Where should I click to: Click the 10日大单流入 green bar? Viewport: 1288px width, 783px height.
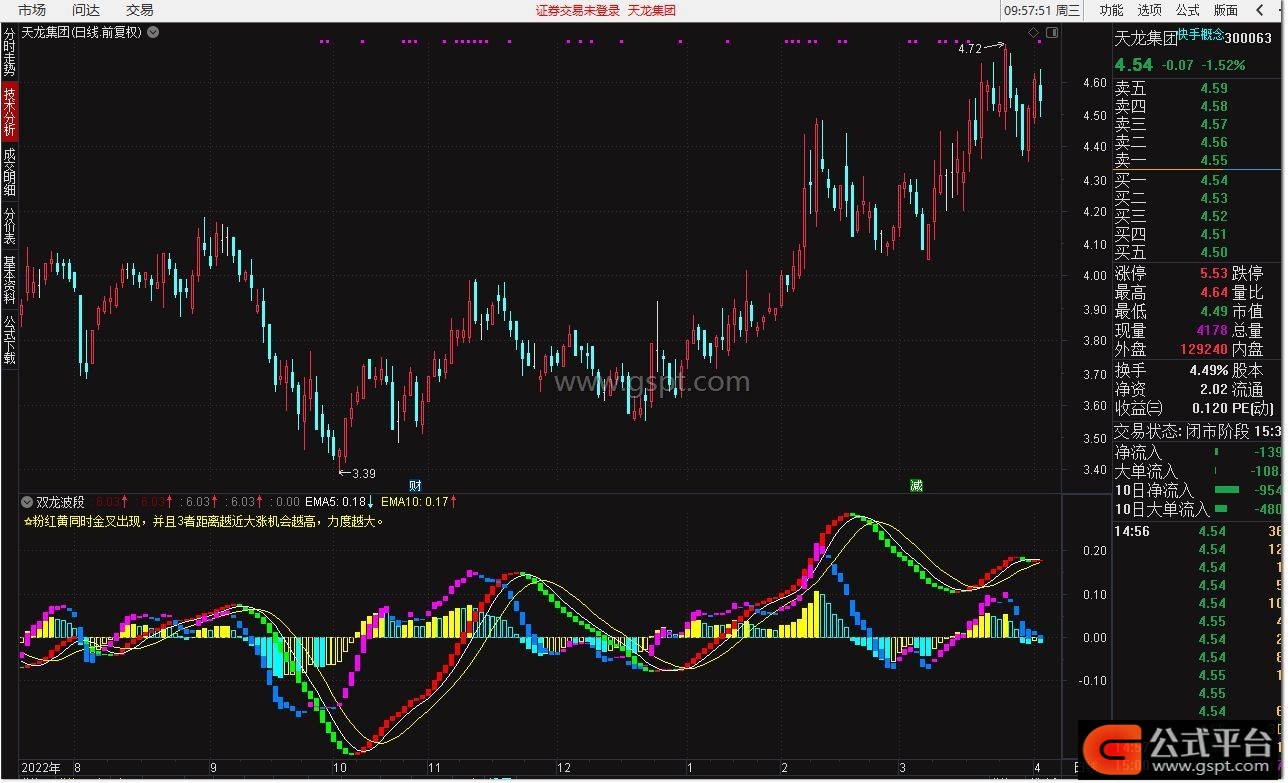(1222, 509)
